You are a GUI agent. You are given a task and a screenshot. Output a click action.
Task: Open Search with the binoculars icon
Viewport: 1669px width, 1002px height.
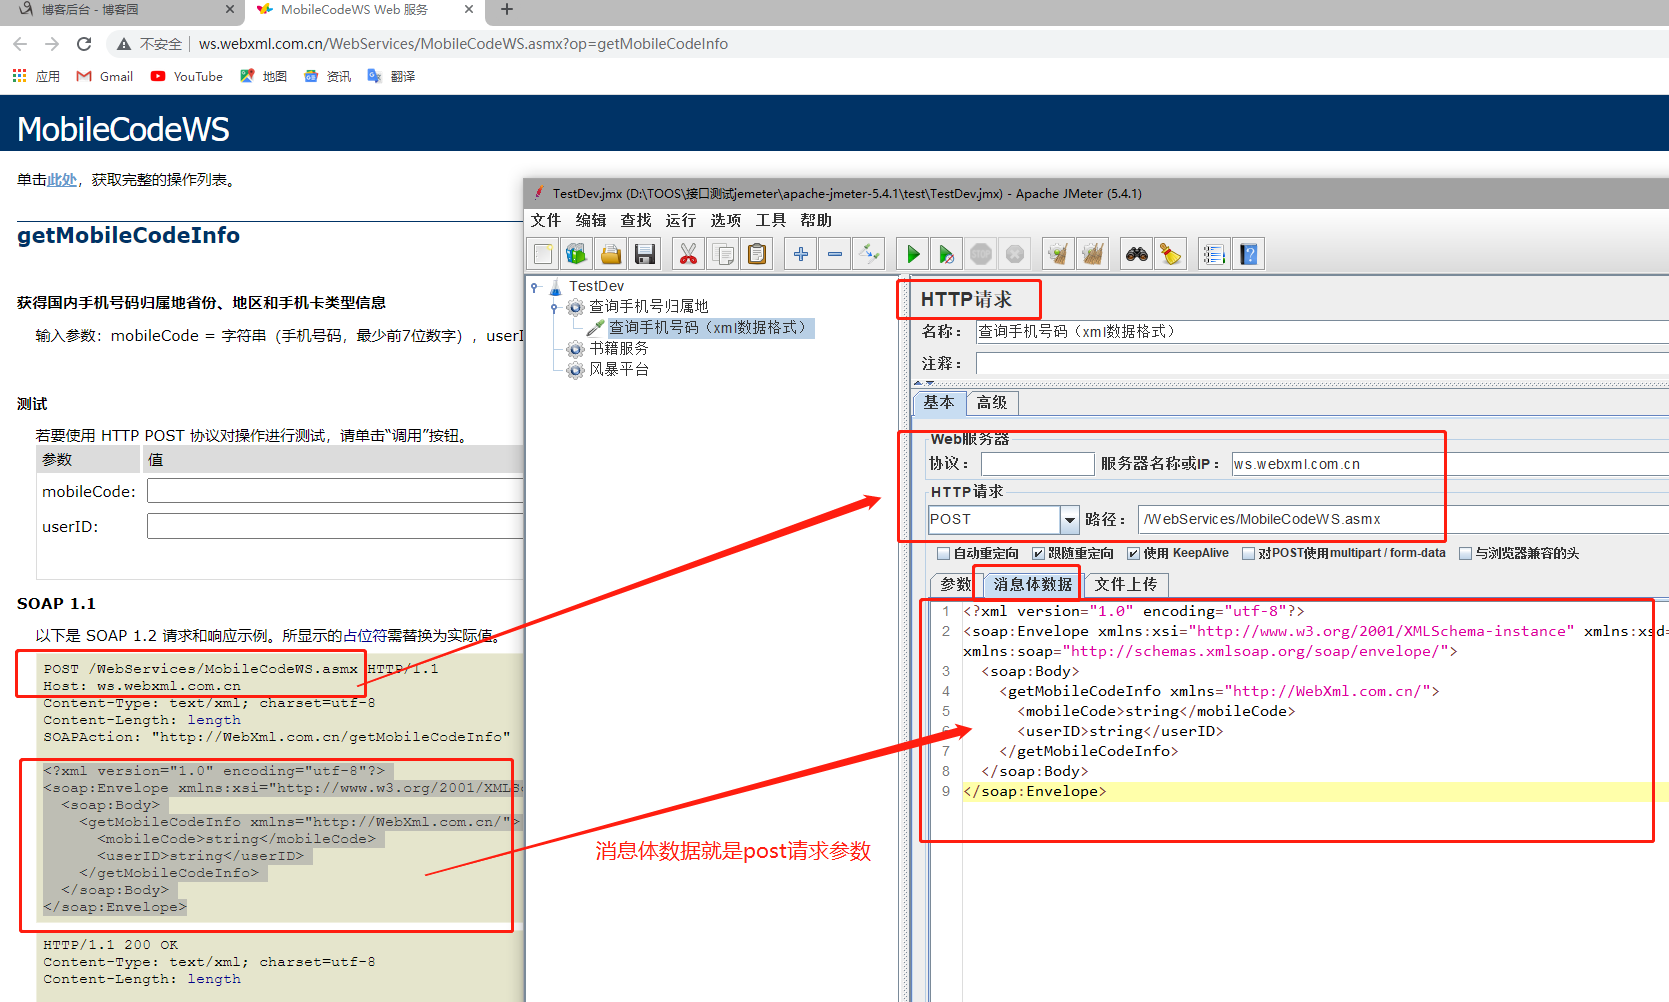click(x=1137, y=254)
